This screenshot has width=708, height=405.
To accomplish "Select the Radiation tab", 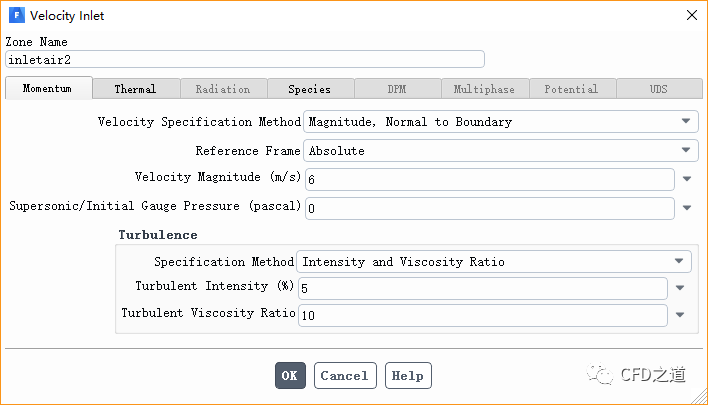I will click(x=222, y=89).
